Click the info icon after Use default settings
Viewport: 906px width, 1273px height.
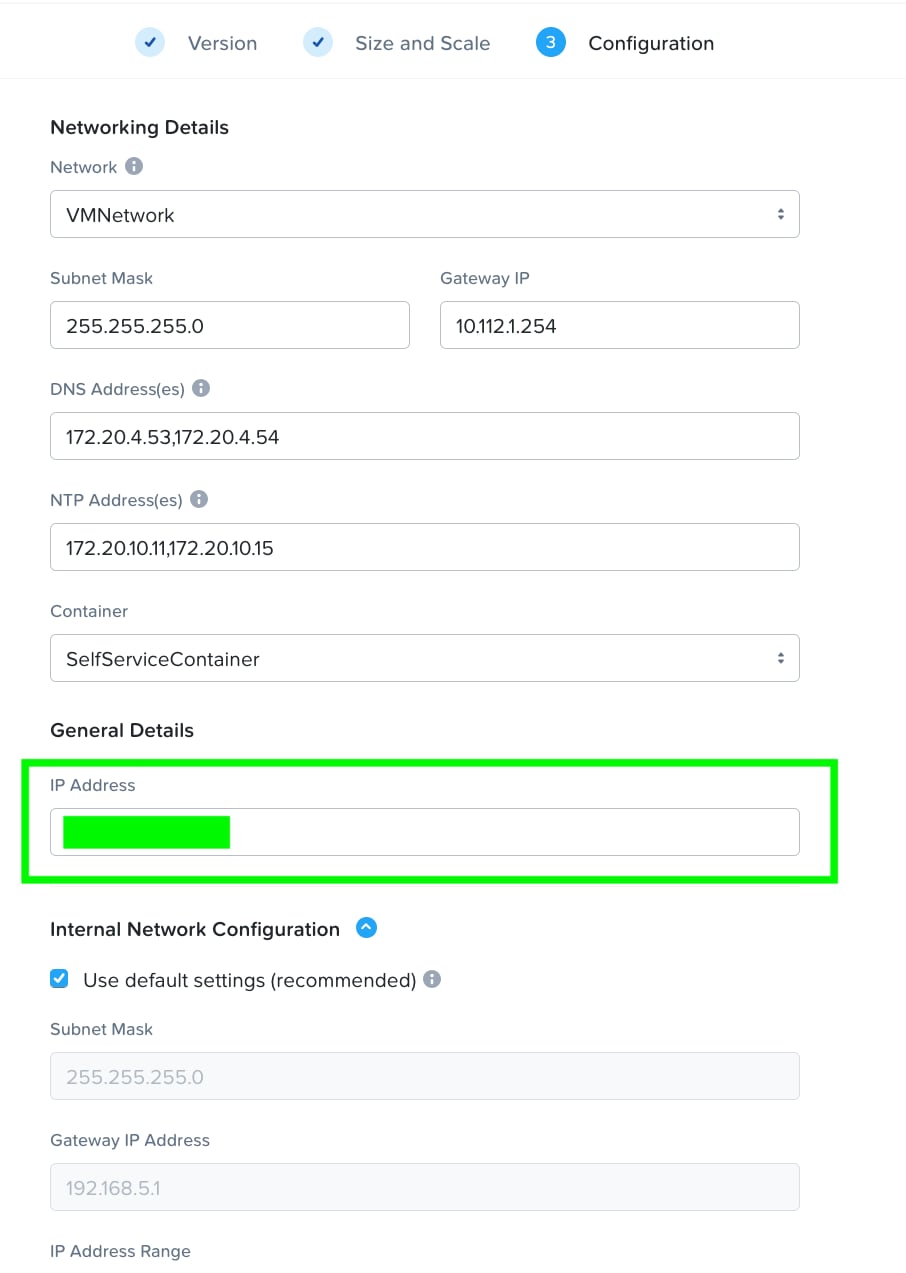click(x=432, y=979)
